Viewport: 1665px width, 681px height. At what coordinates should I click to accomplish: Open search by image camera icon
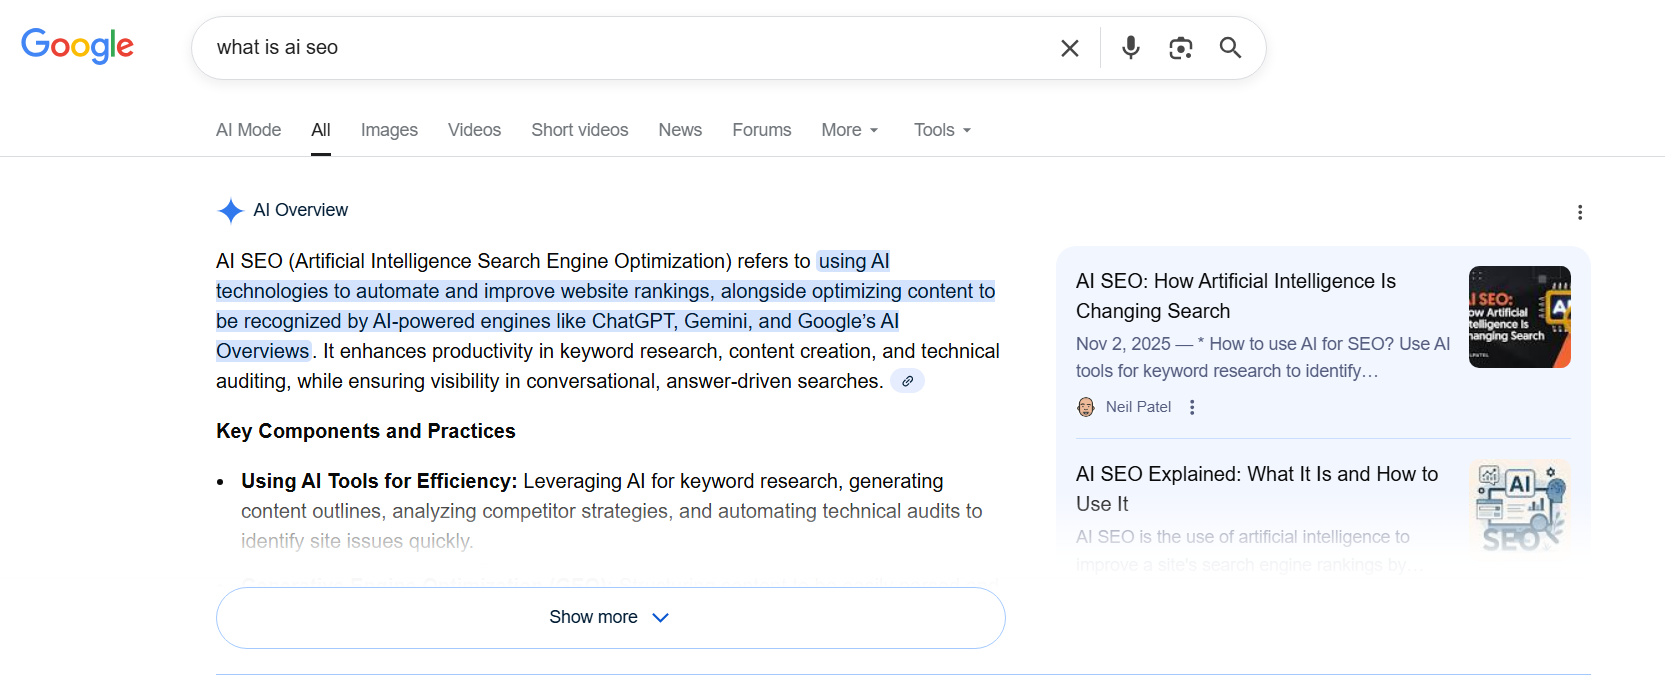coord(1181,48)
